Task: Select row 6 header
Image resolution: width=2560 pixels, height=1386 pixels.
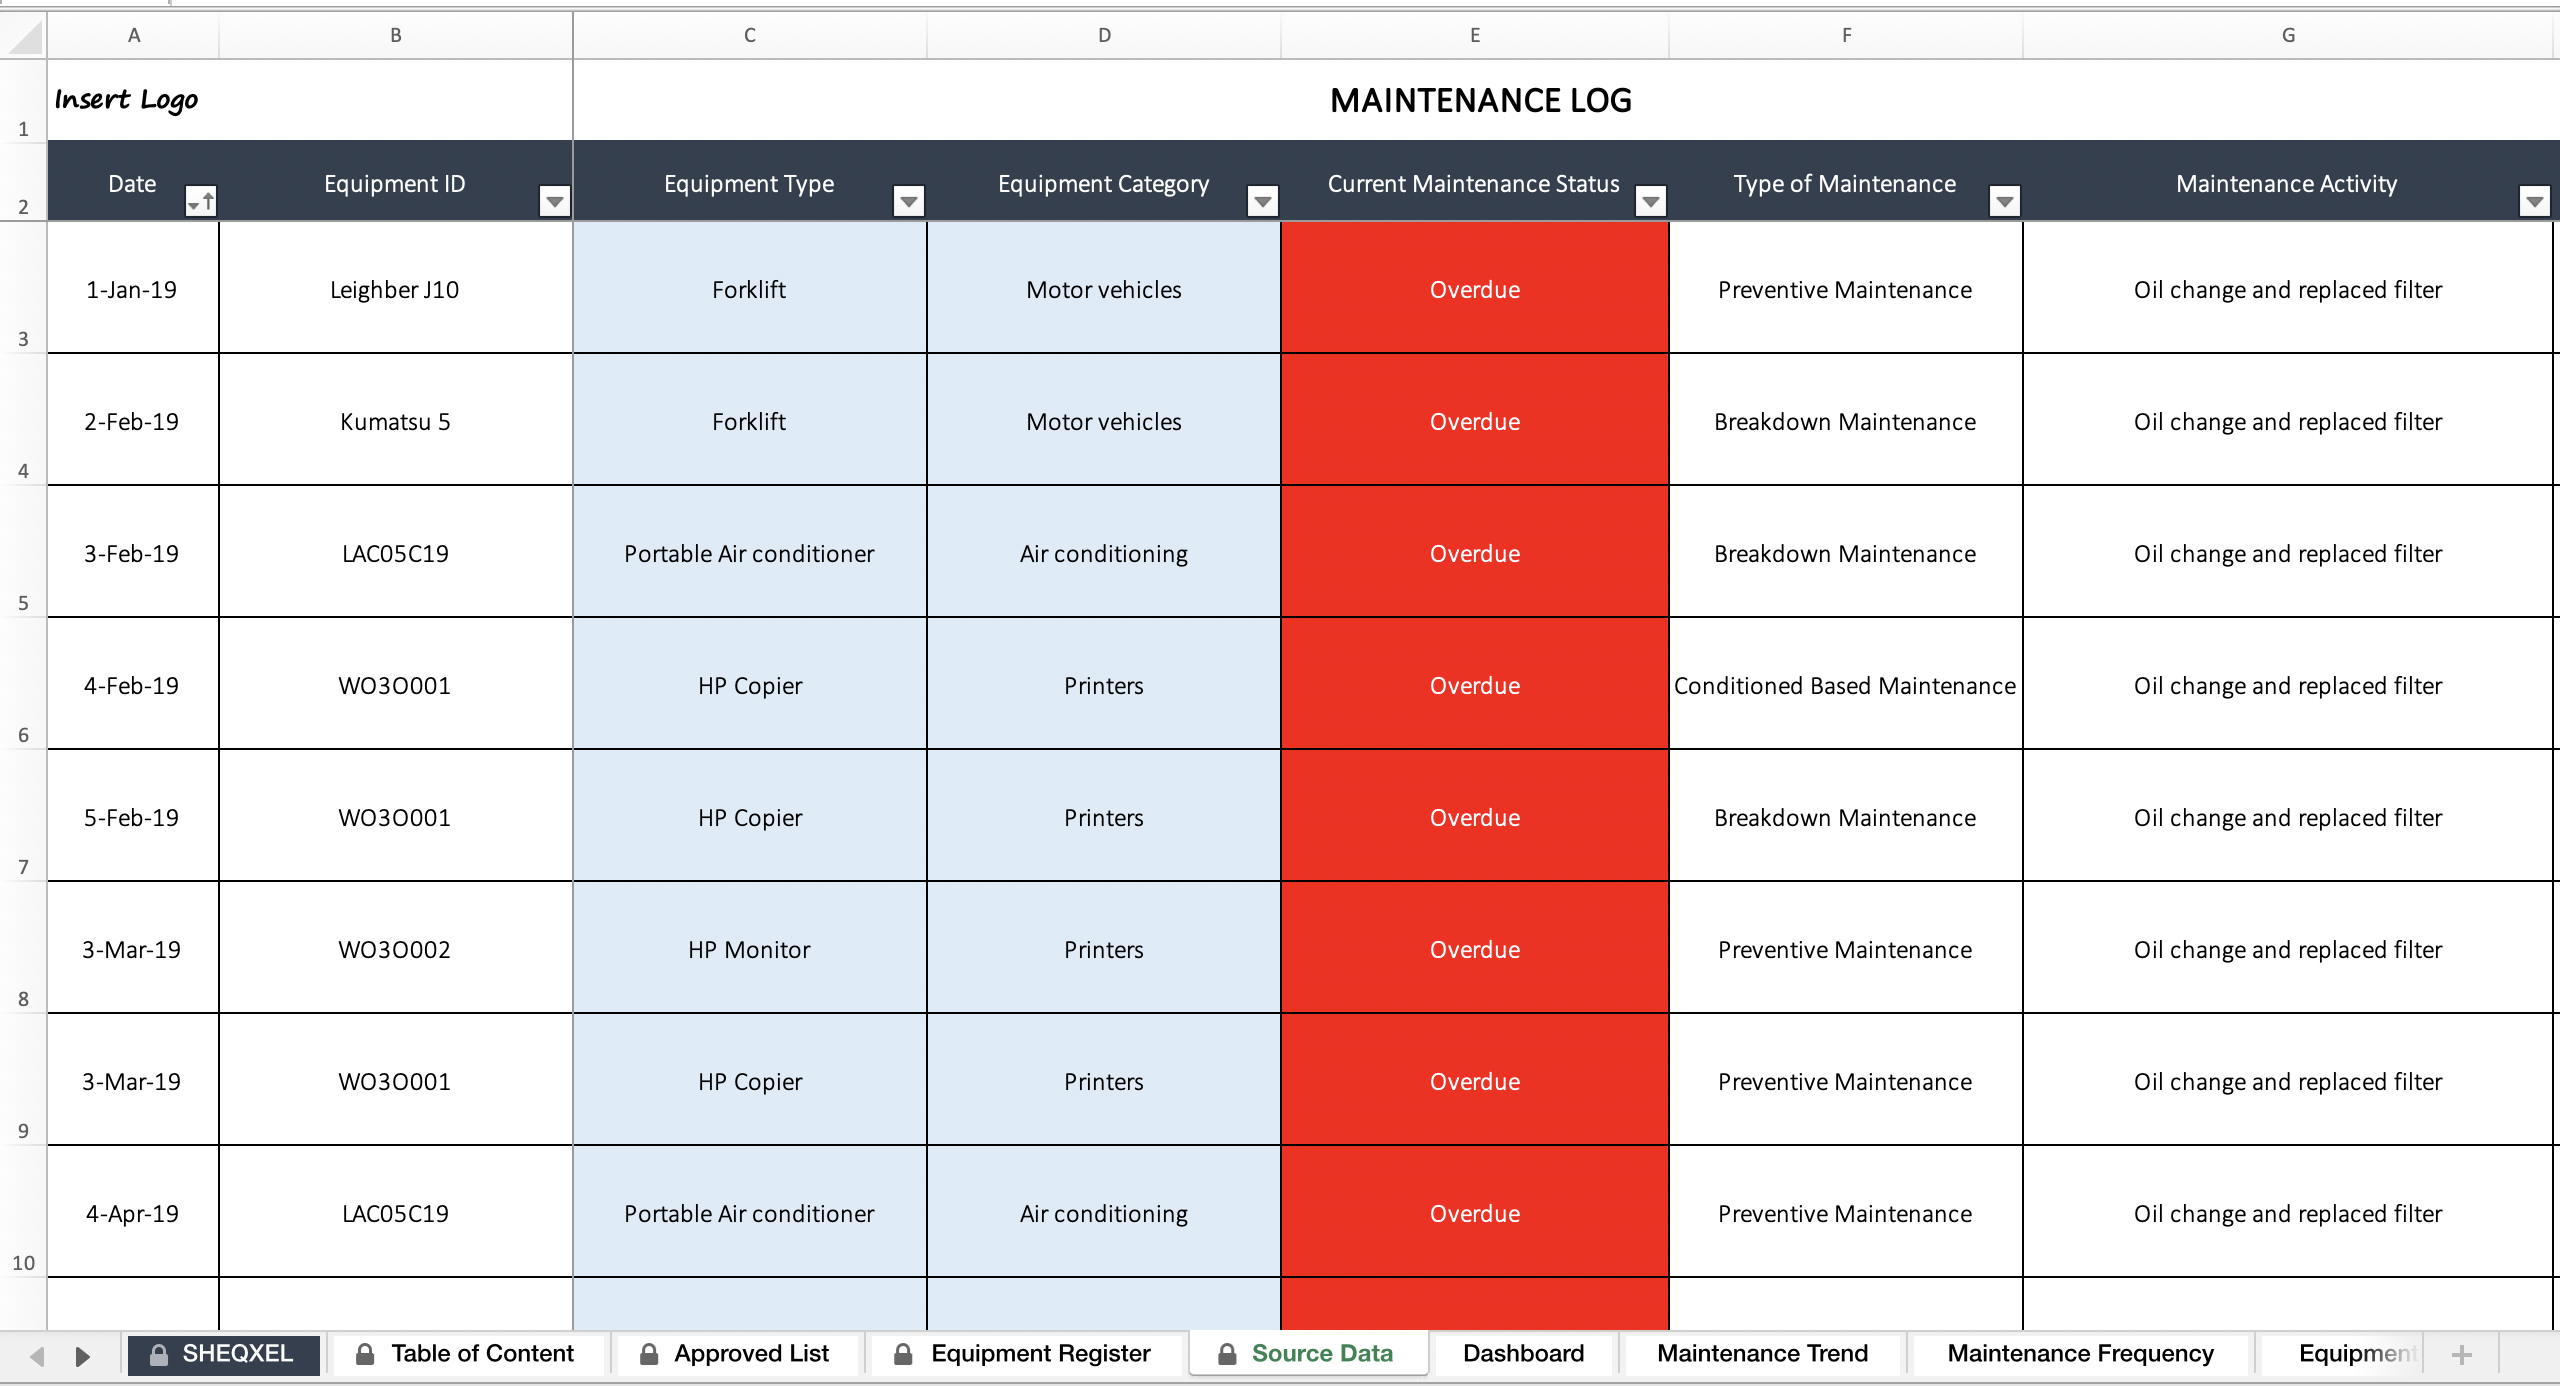Action: point(23,684)
